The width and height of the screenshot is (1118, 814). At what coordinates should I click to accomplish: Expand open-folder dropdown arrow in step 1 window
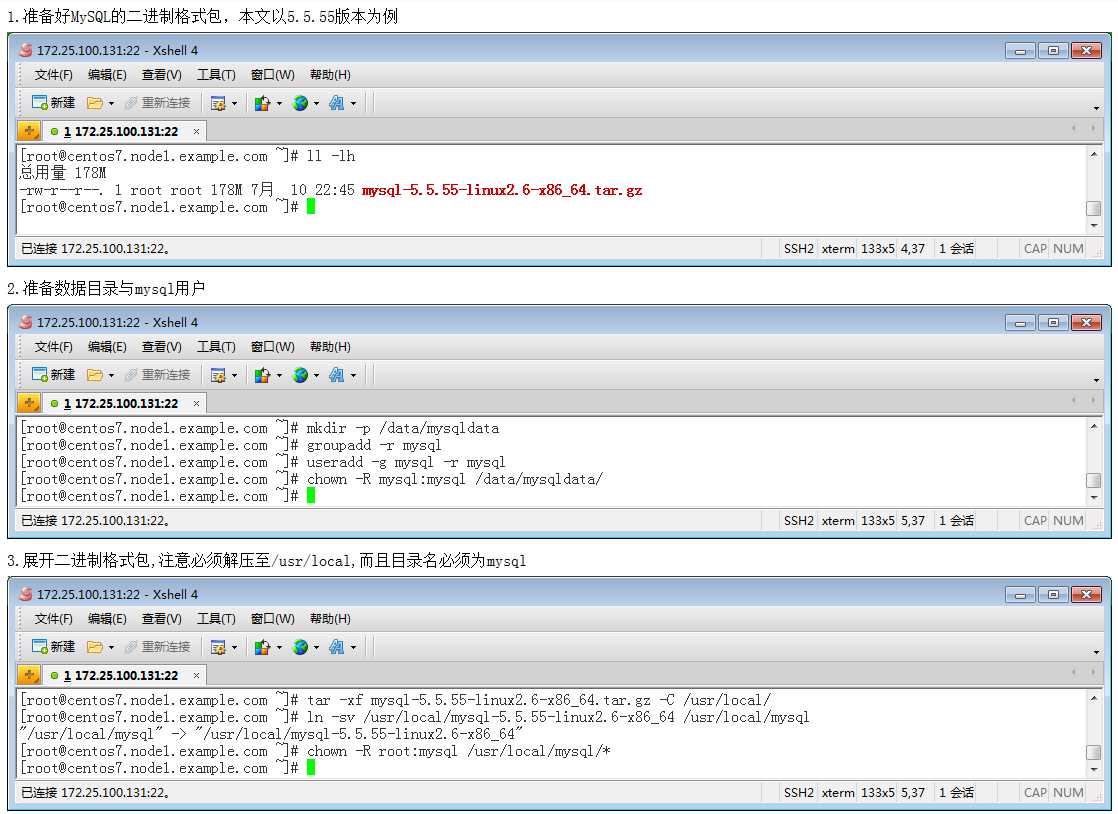tap(111, 104)
